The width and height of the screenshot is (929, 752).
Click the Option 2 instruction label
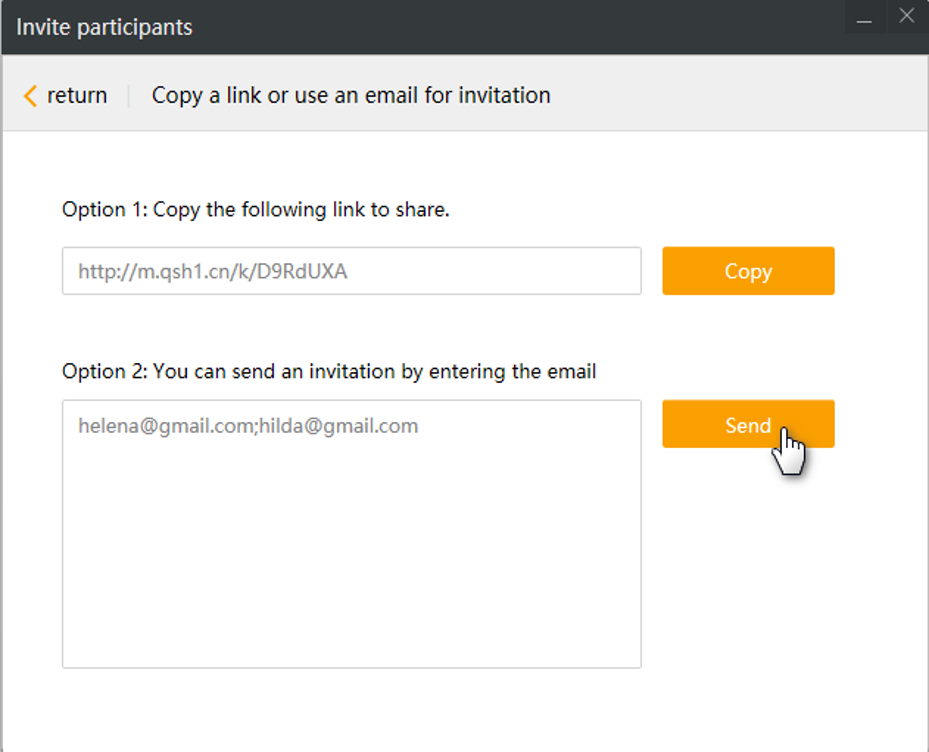pos(329,372)
